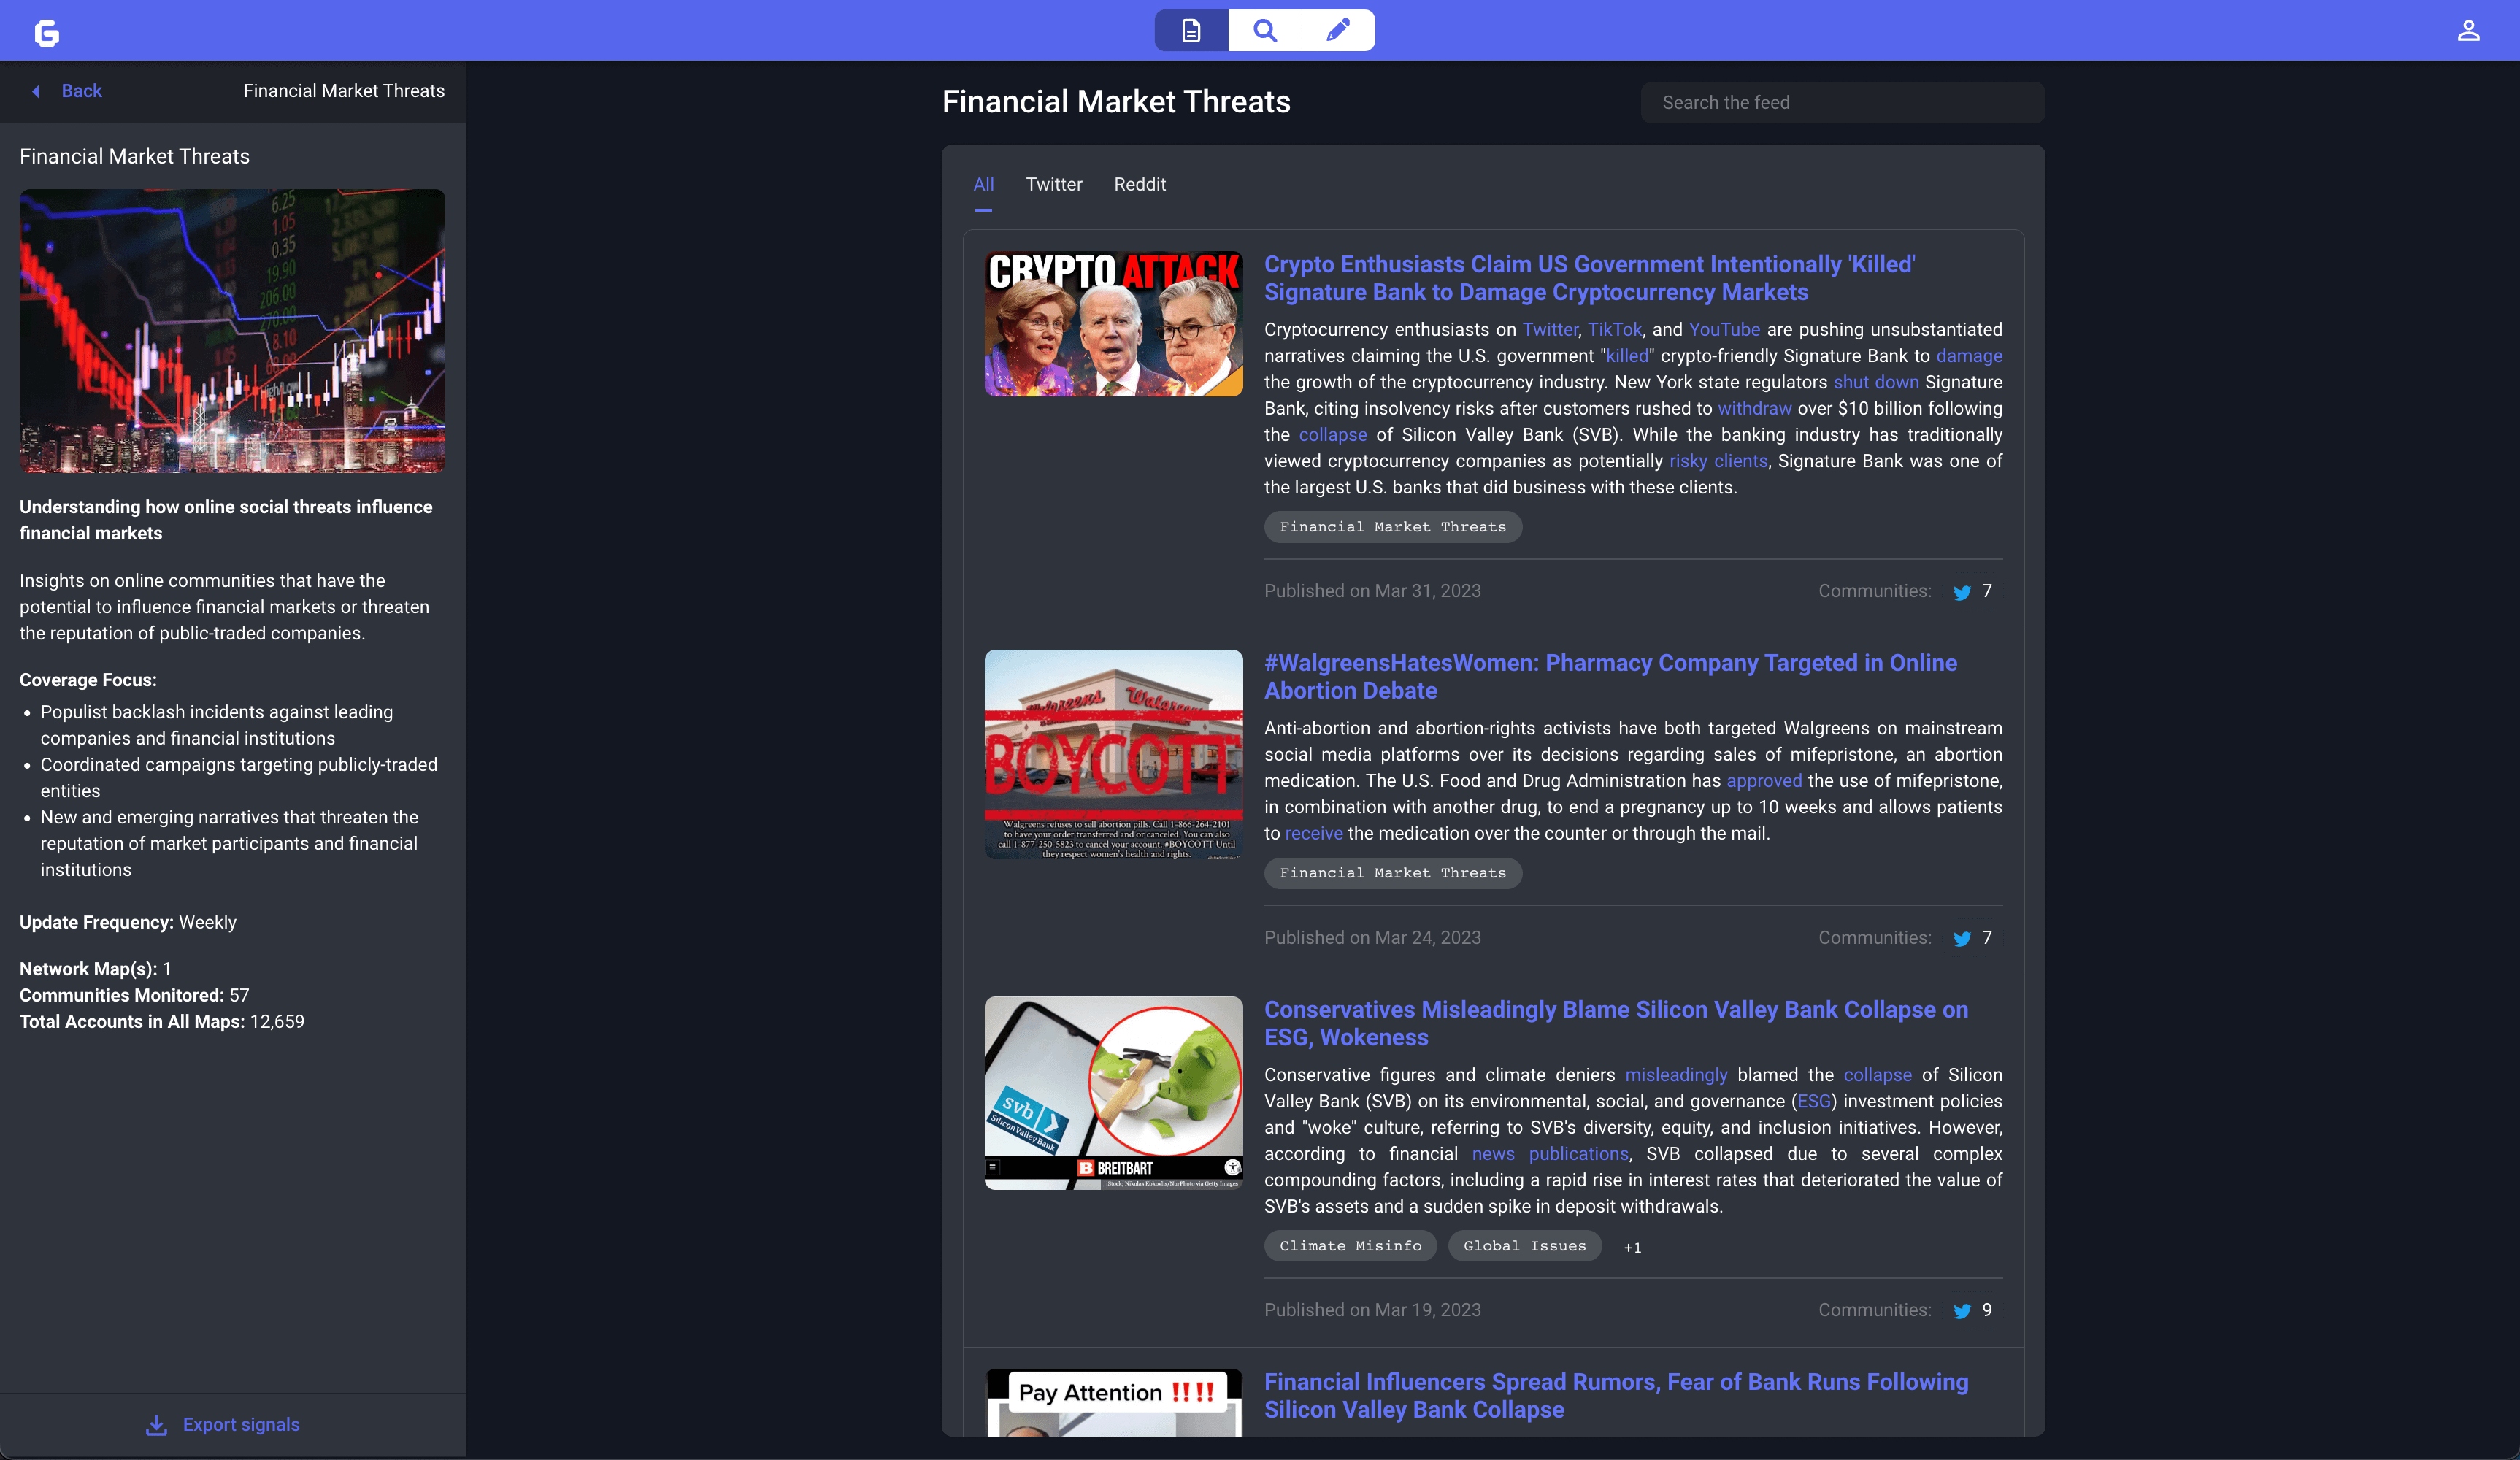Click Financial Market Threats tag under crypto article
Viewport: 2520px width, 1460px height.
click(1392, 527)
